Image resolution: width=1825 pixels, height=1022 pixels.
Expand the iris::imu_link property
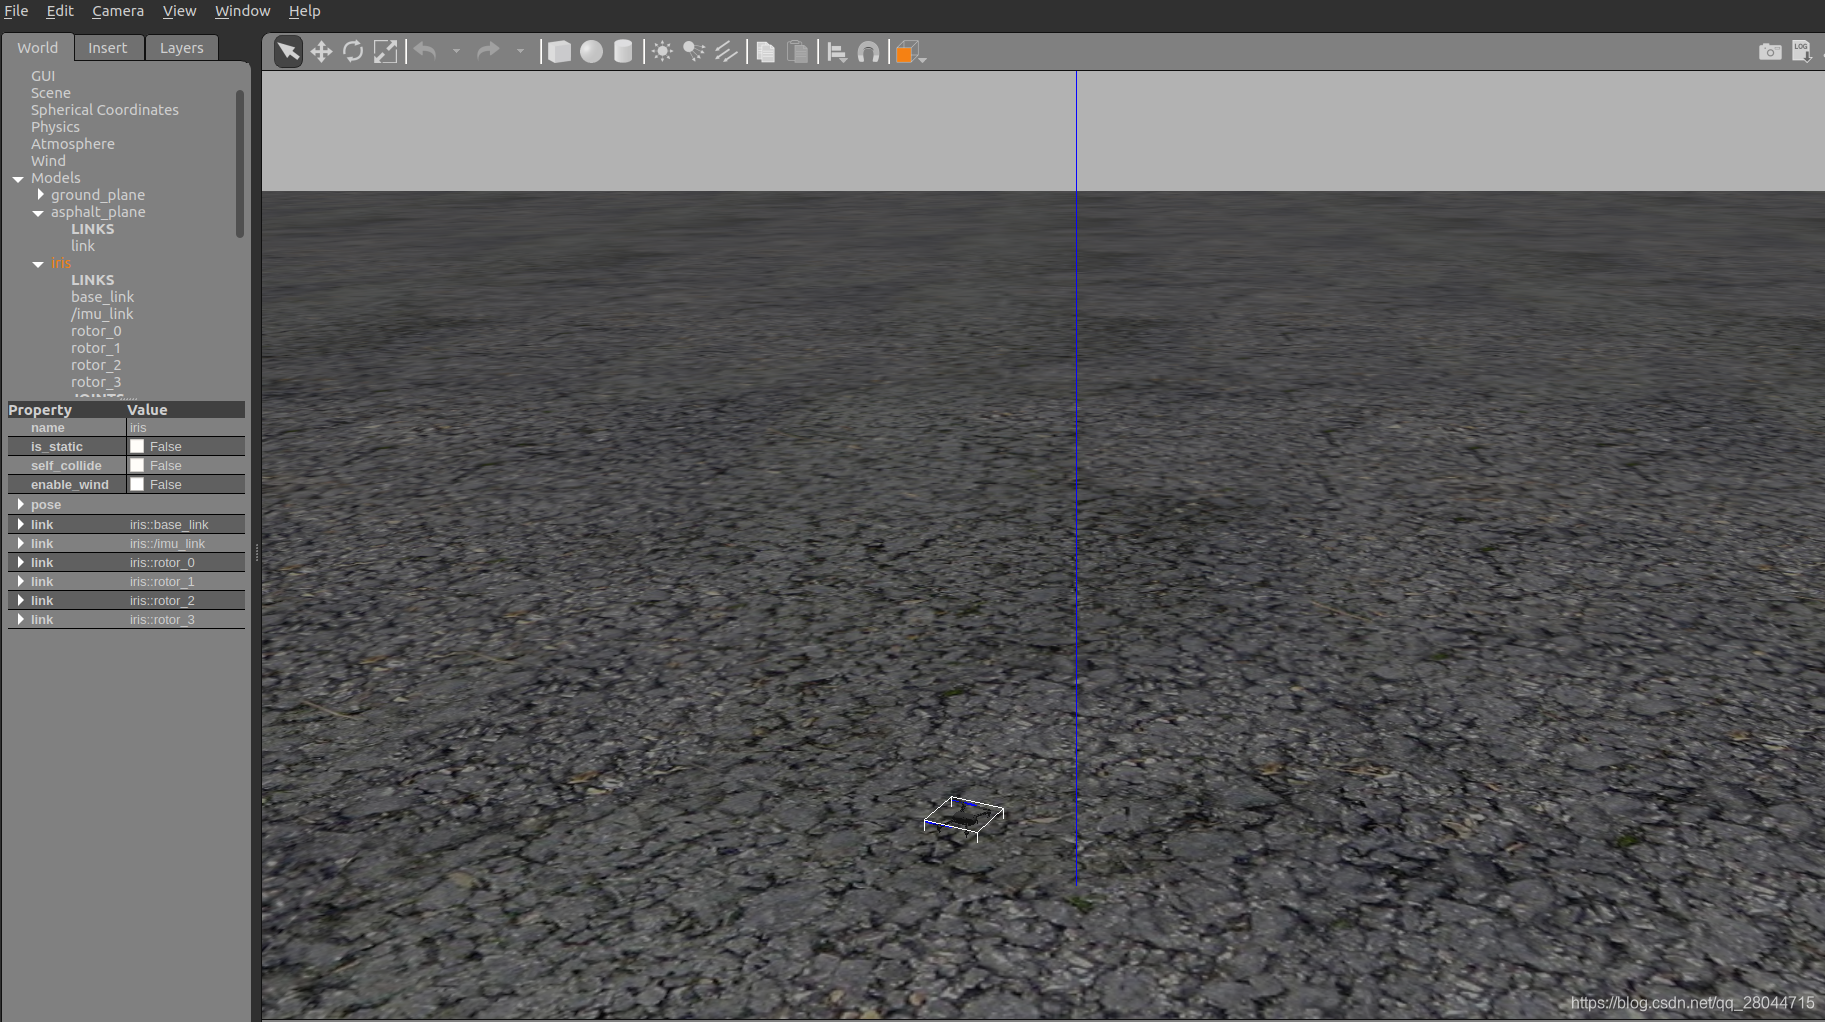20,543
